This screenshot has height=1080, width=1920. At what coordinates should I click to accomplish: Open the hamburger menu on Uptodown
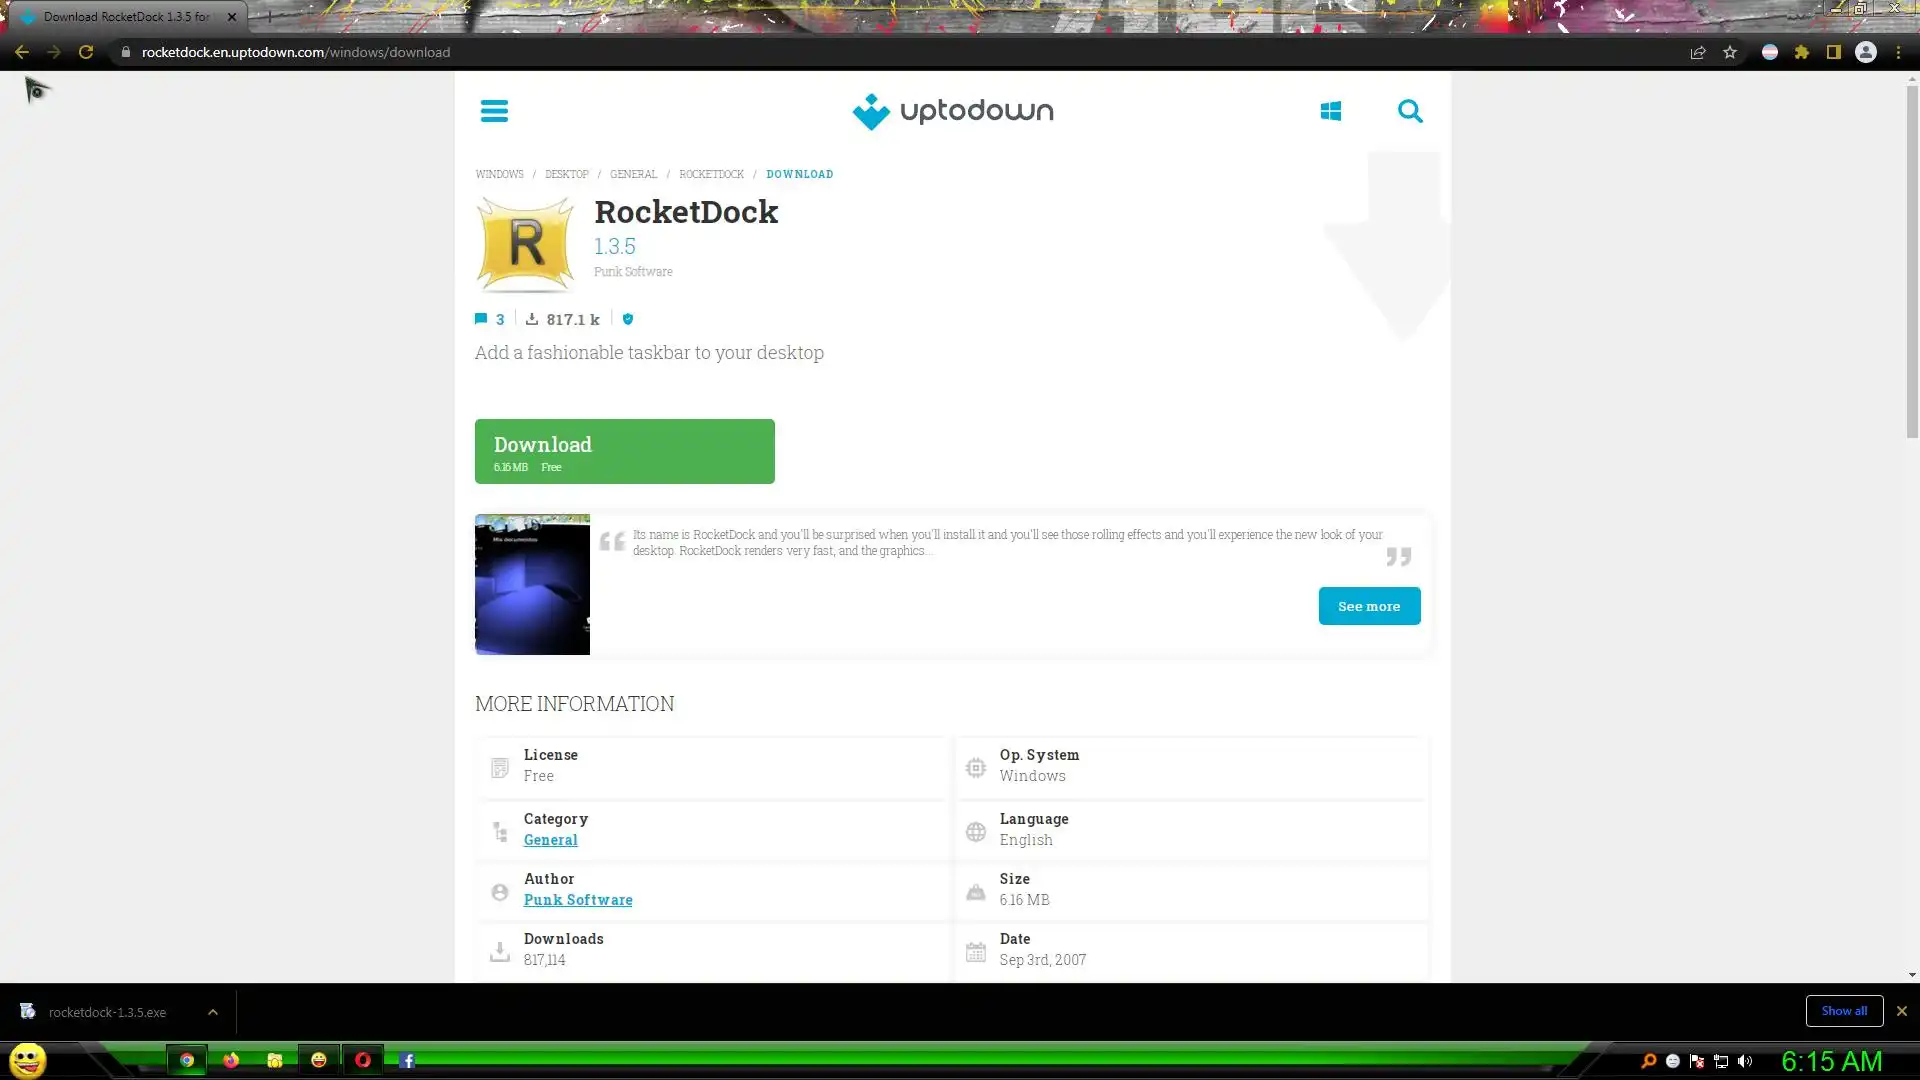tap(494, 111)
